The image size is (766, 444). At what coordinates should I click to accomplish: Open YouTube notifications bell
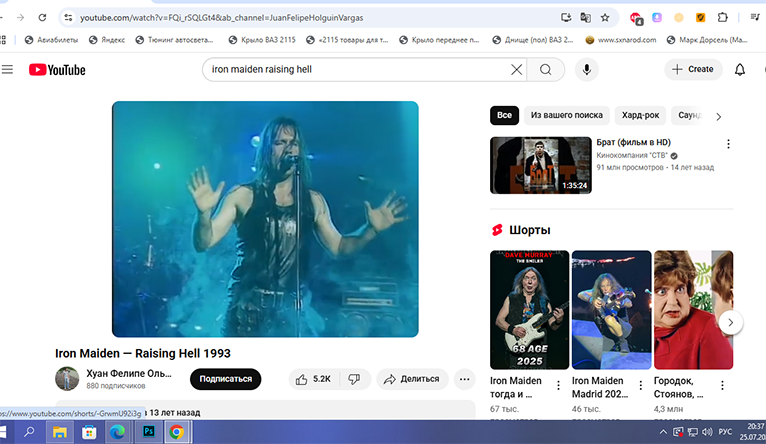740,69
